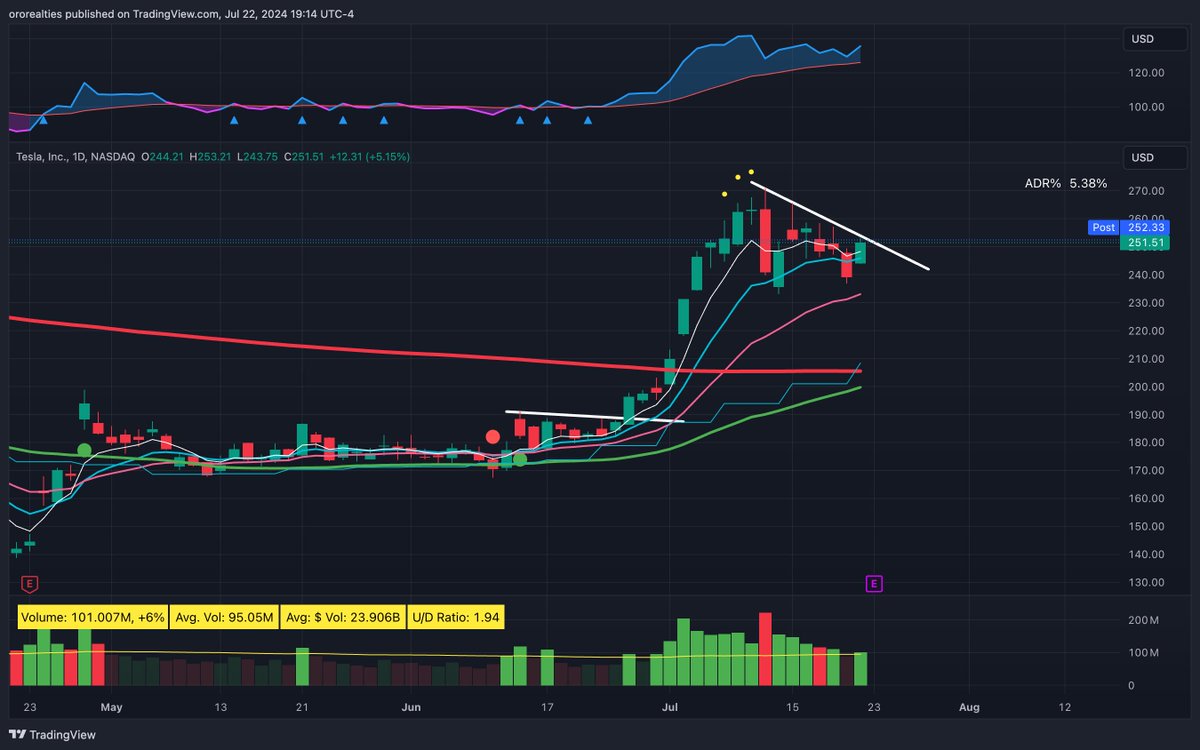The image size is (1200, 750).
Task: Click the 180.00 price axis label
Action: pos(1144,443)
